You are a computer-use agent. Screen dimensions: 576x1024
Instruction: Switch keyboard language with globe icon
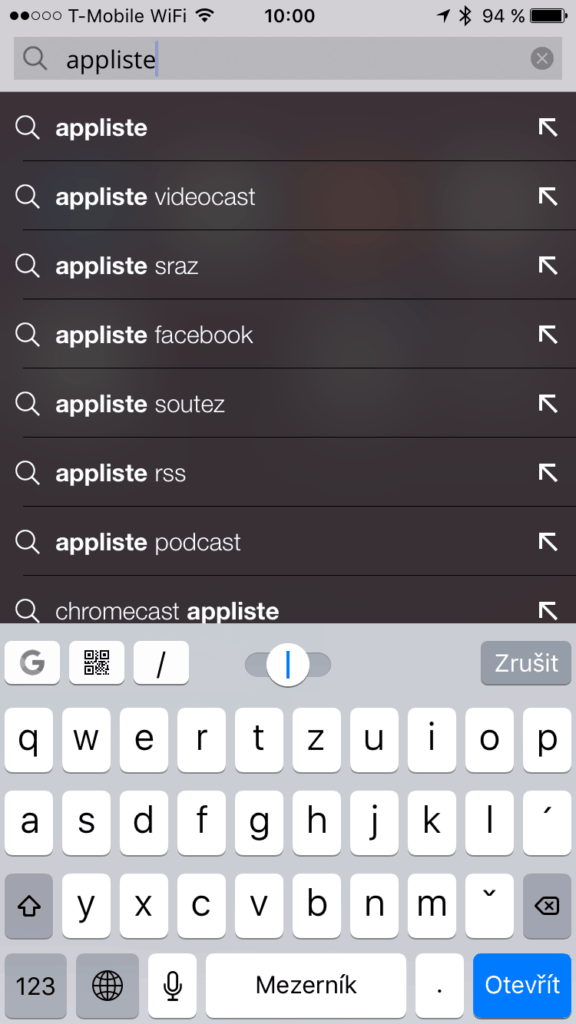(x=107, y=985)
